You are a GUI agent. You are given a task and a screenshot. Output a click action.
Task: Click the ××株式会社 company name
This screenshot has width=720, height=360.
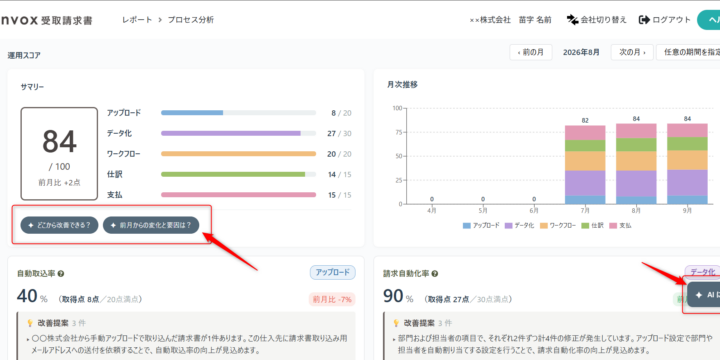tap(490, 20)
